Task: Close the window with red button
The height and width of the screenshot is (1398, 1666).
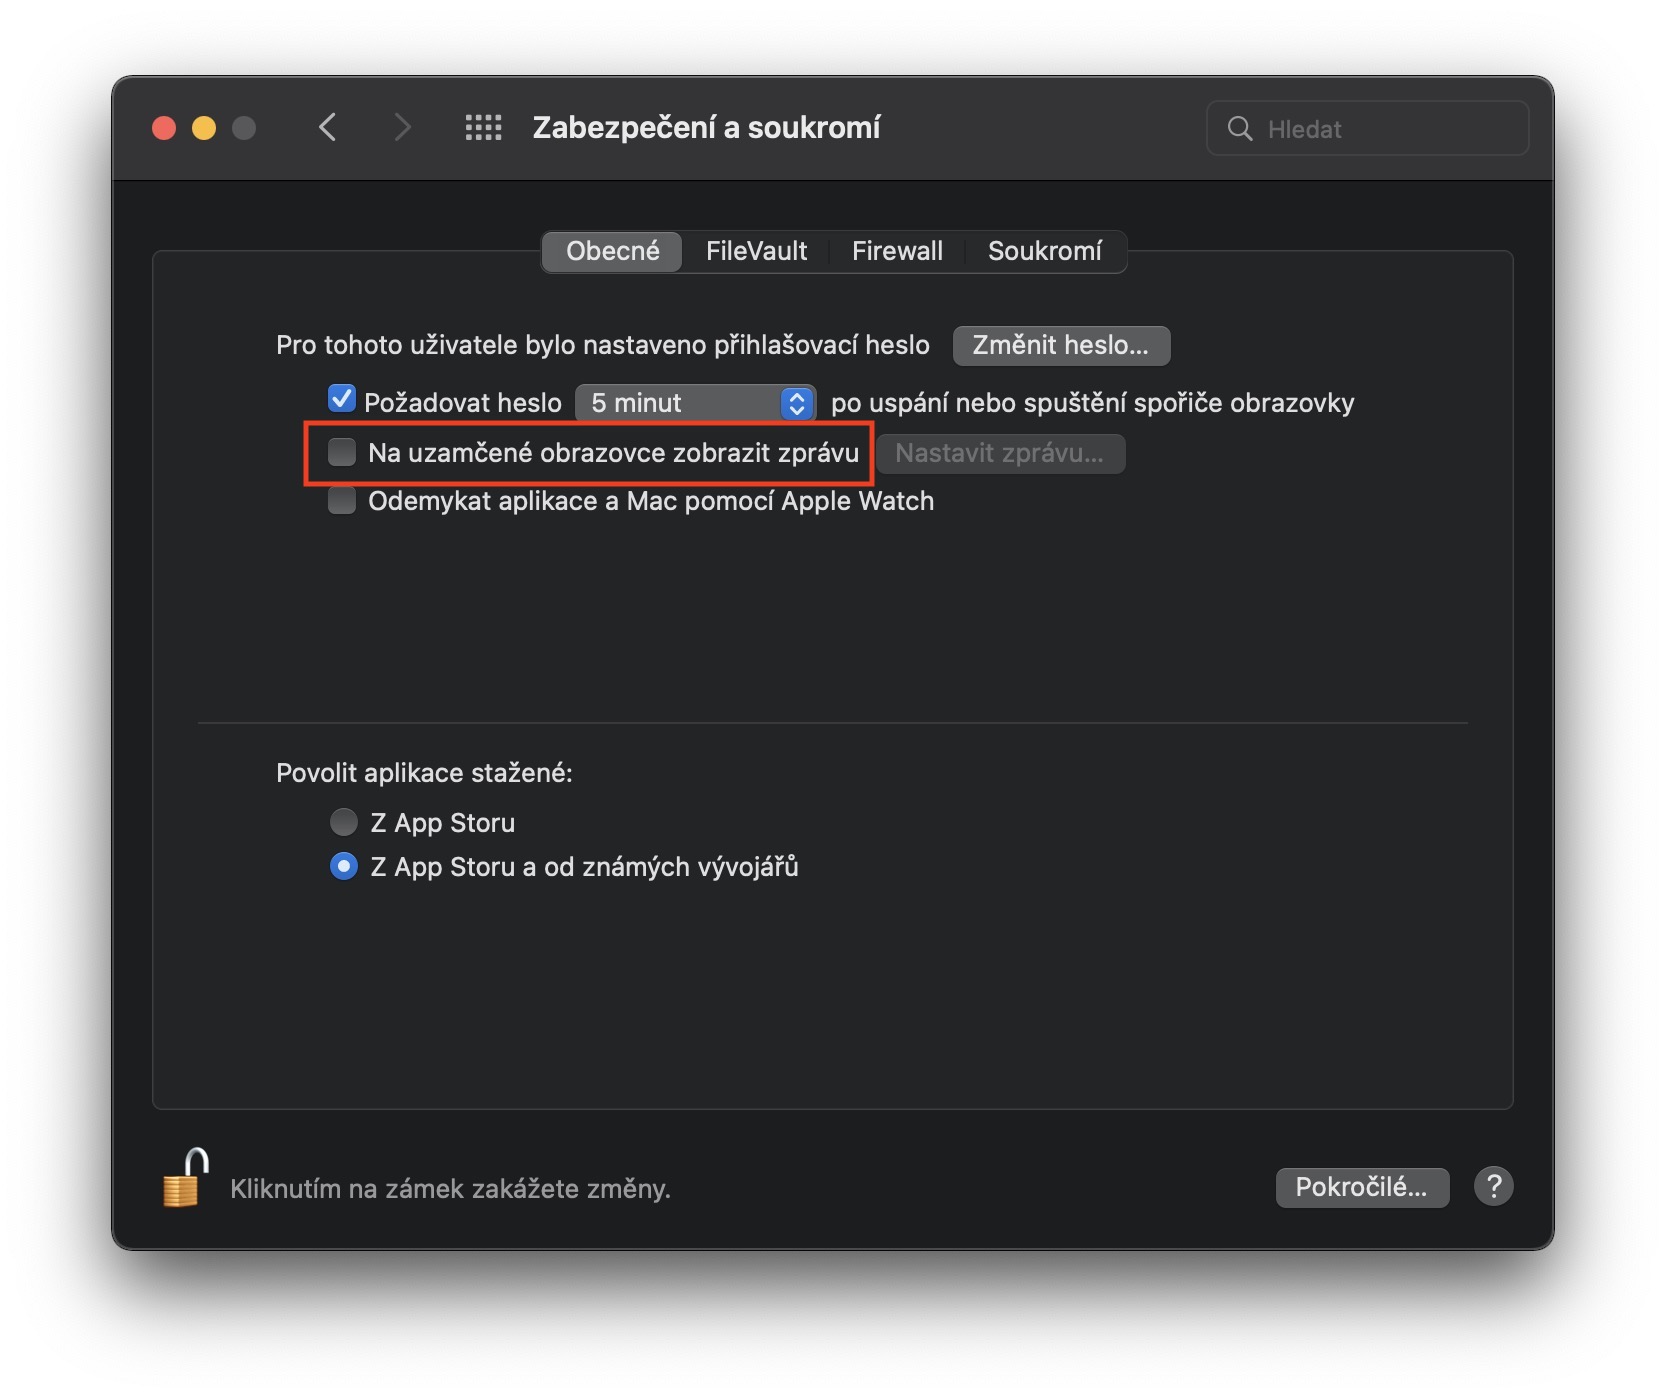Action: coord(164,128)
